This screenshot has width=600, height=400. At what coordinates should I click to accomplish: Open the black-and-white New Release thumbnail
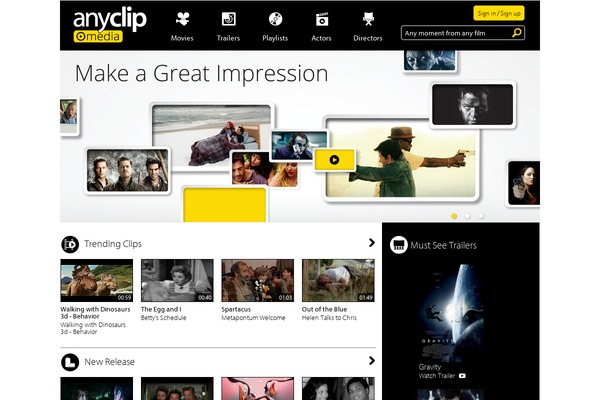(338, 389)
